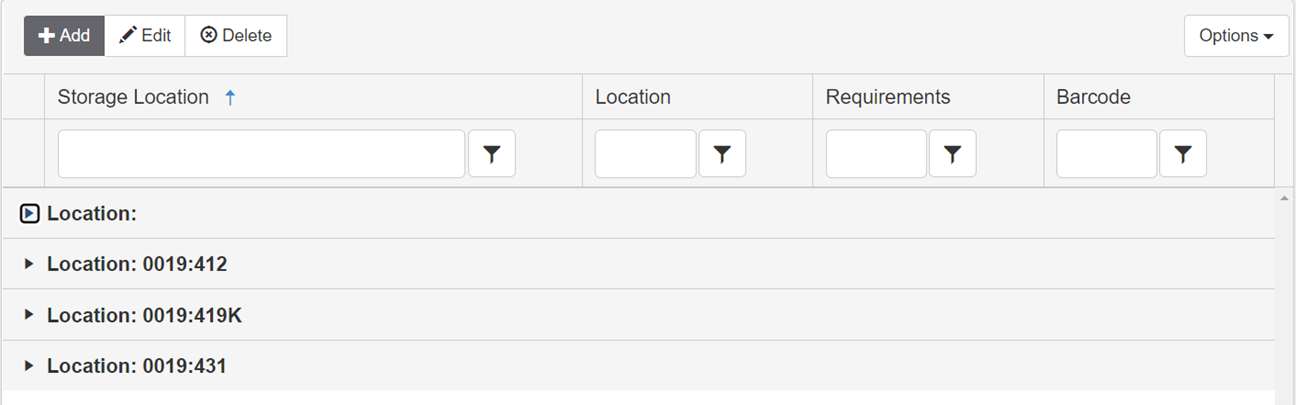
Task: Sort by the Requirements column header
Action: click(888, 97)
